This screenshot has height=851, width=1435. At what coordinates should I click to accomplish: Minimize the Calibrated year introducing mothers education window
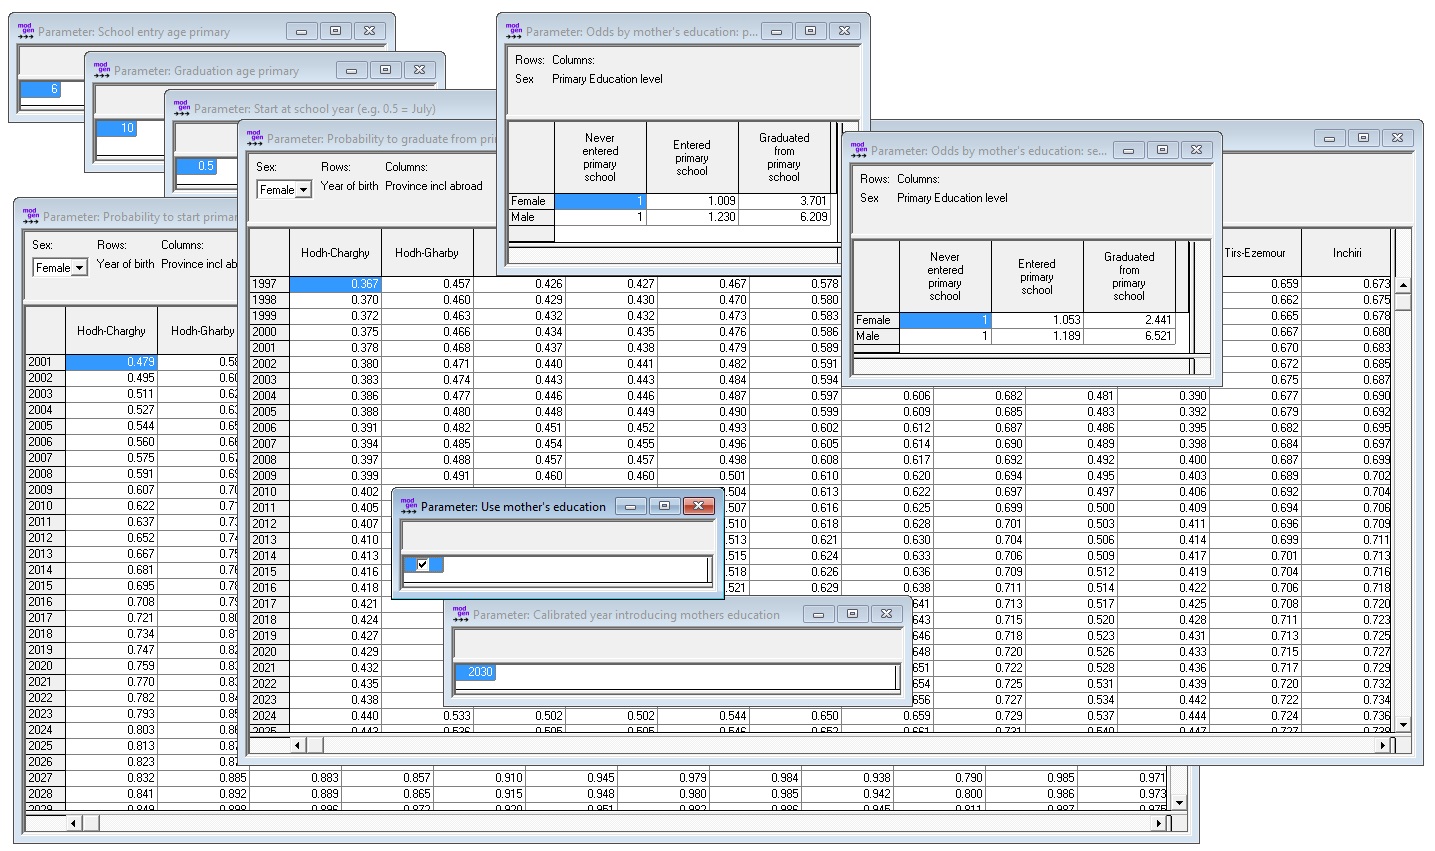818,614
